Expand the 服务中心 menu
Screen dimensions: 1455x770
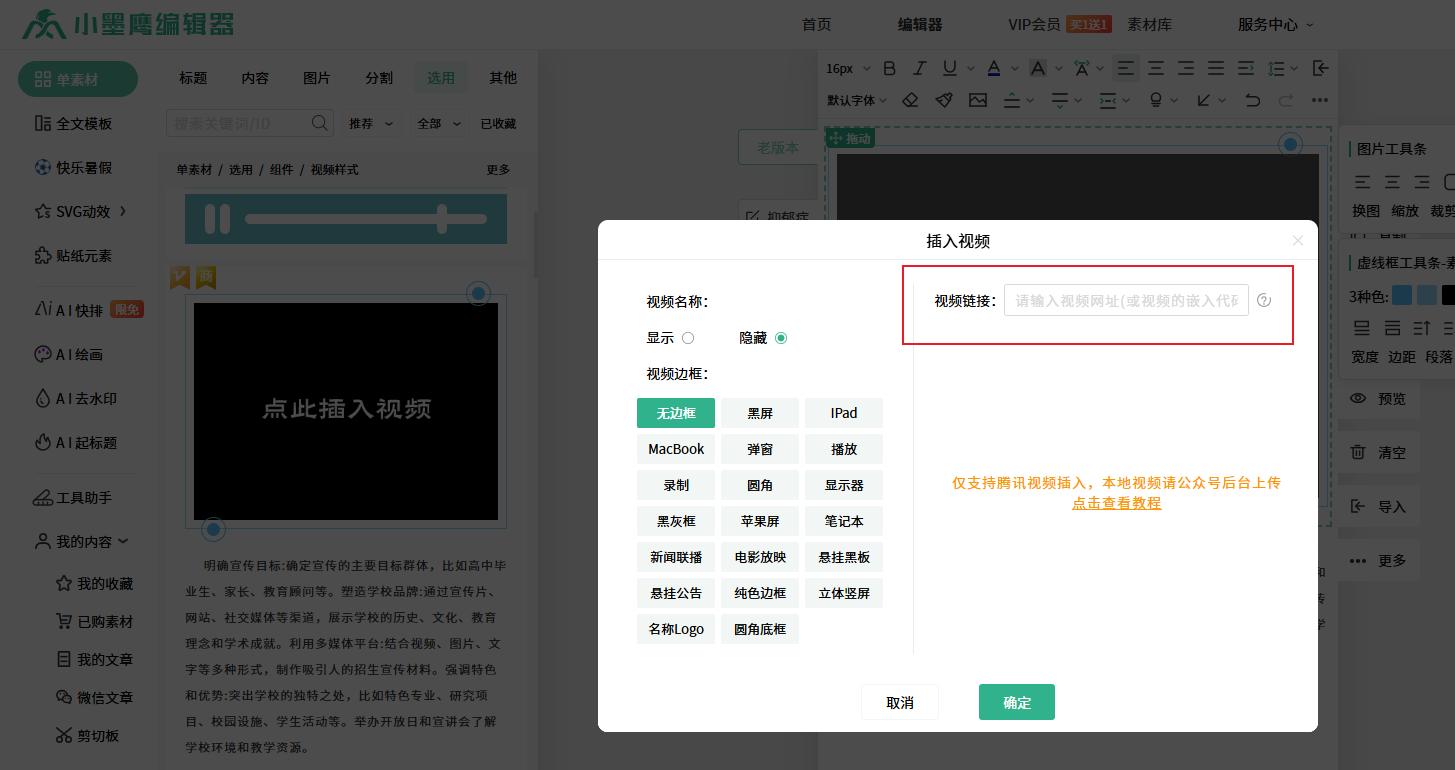pos(1276,25)
